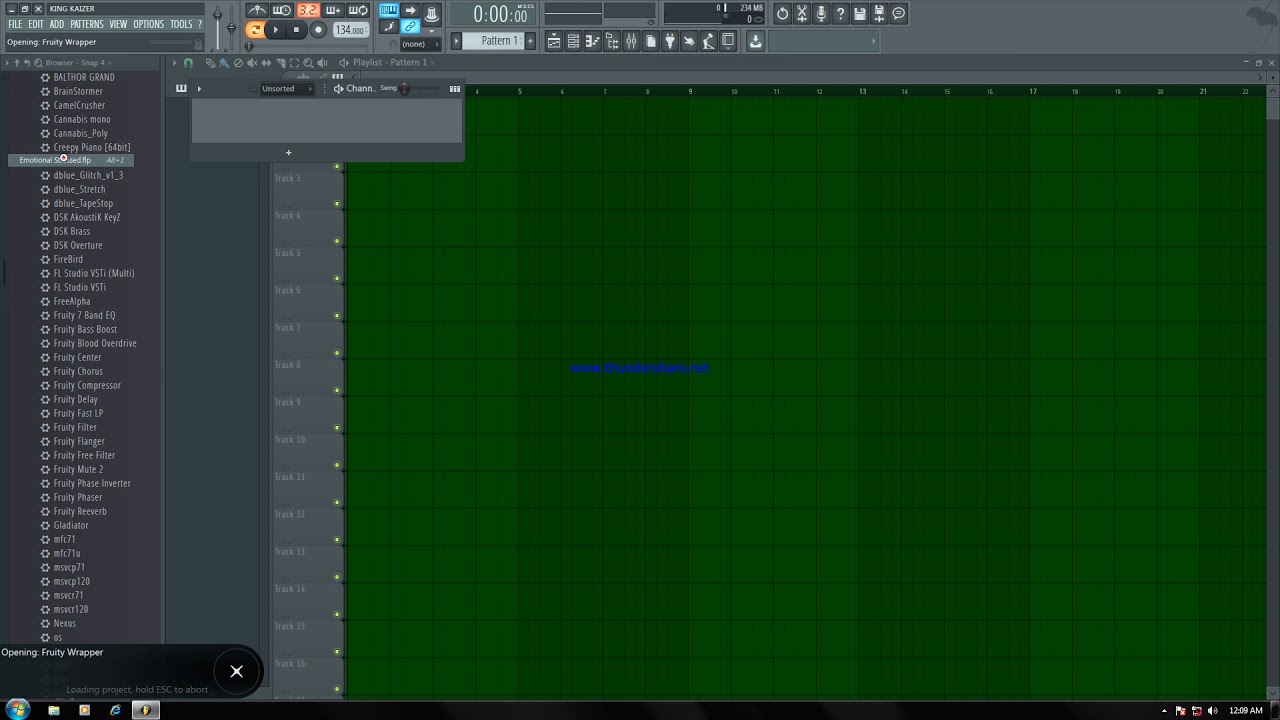This screenshot has width=1280, height=720.
Task: Open the help question mark icon
Action: pyautogui.click(x=840, y=13)
